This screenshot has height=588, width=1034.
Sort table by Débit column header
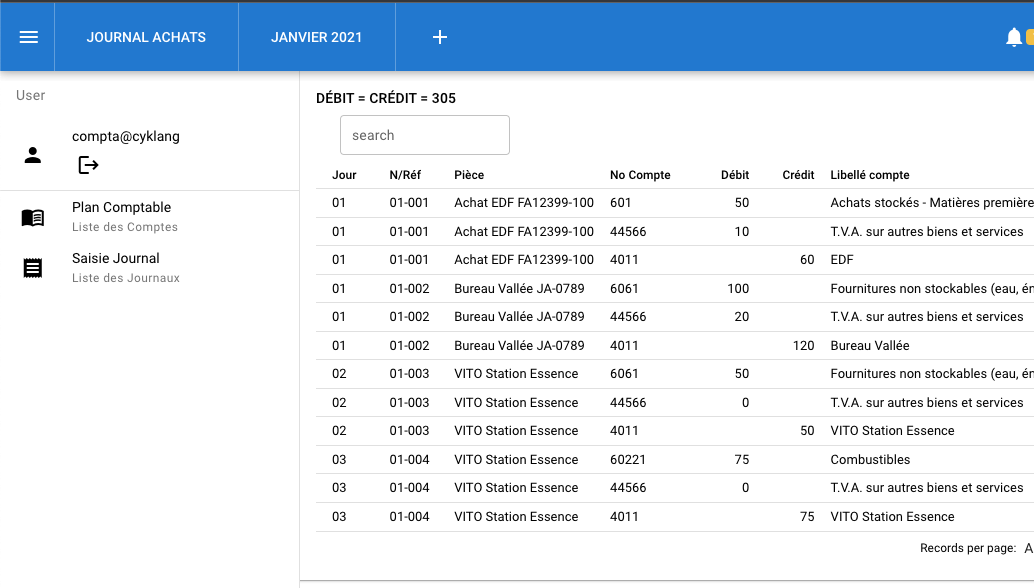[734, 175]
